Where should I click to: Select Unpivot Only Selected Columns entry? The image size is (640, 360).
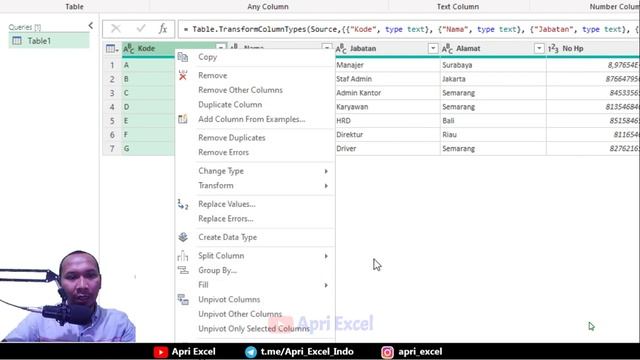point(255,329)
